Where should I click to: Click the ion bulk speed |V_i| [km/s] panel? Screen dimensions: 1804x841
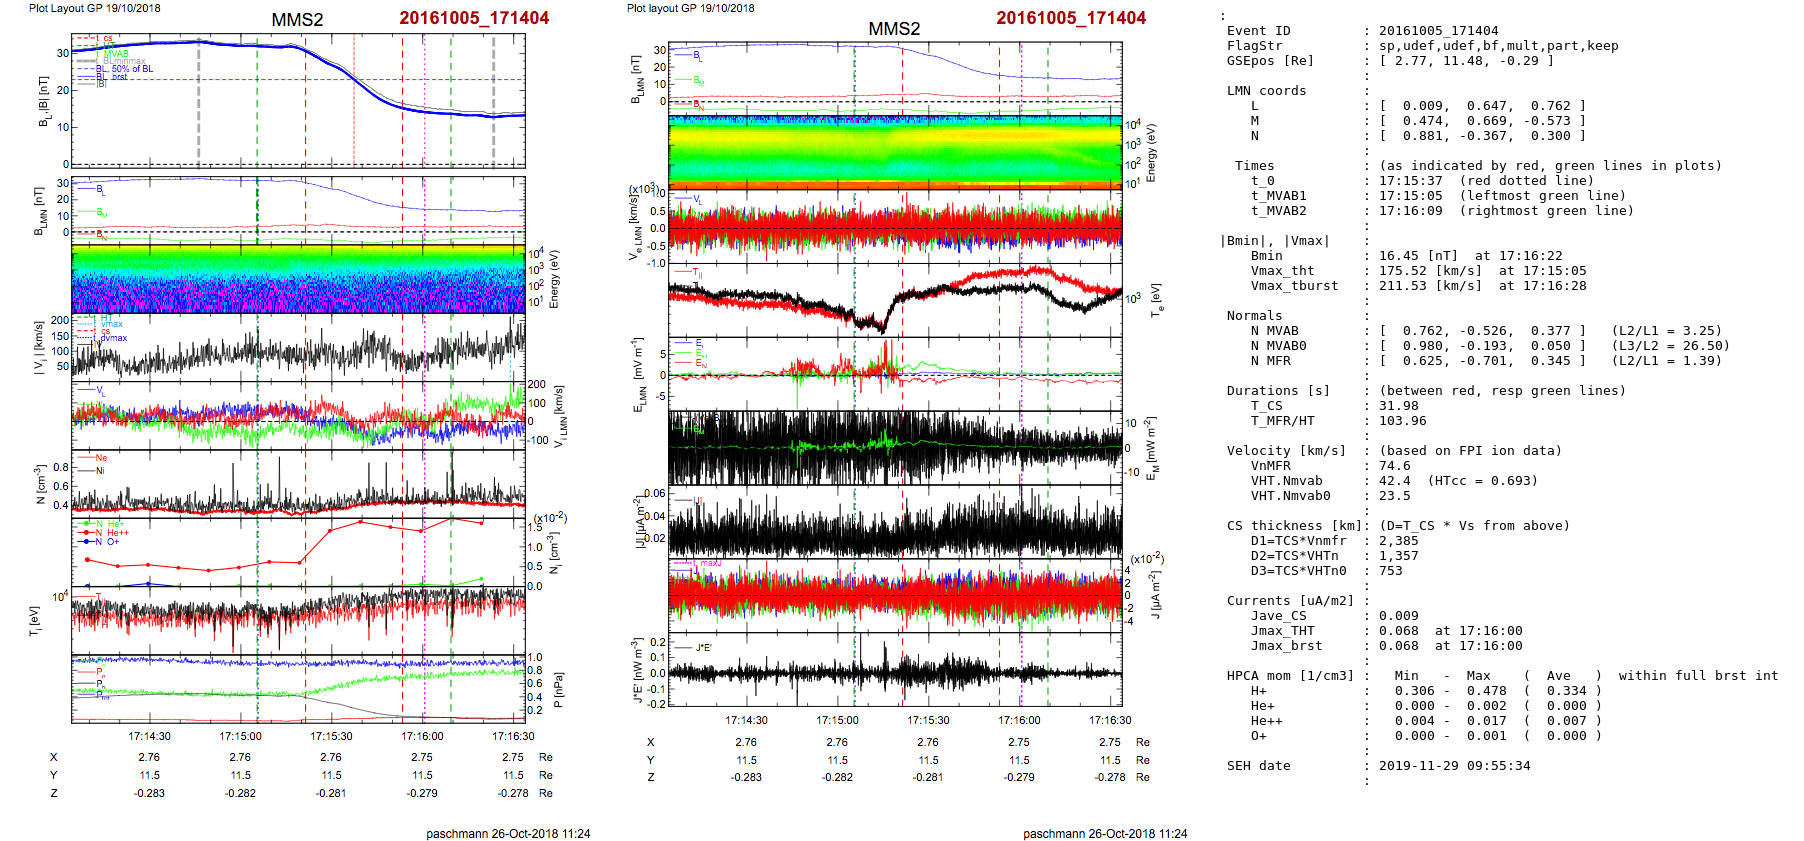coord(298,347)
